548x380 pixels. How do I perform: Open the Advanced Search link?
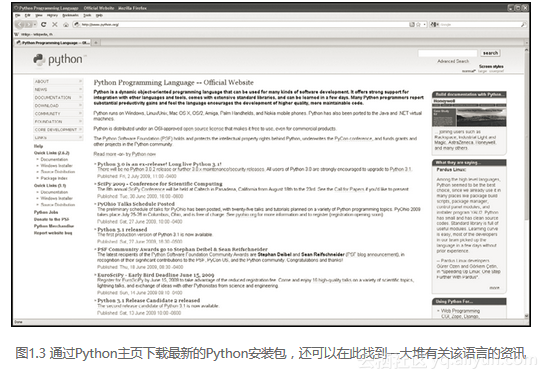click(453, 61)
